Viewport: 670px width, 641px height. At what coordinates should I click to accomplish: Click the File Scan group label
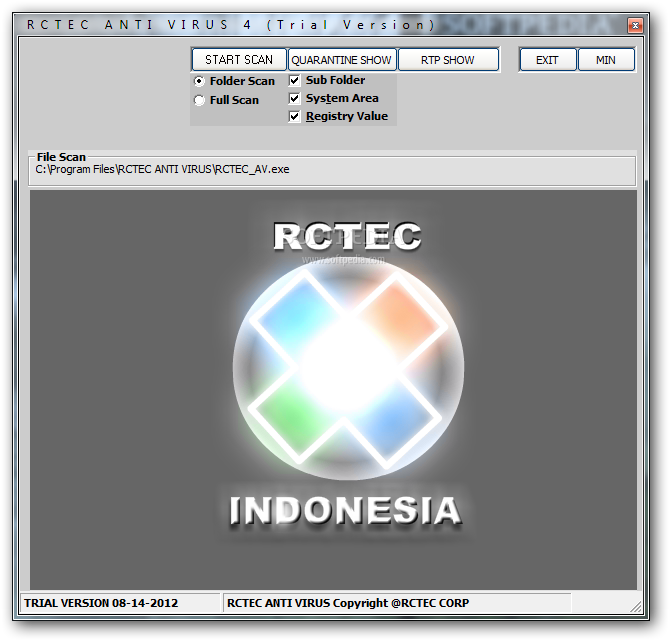click(x=61, y=157)
